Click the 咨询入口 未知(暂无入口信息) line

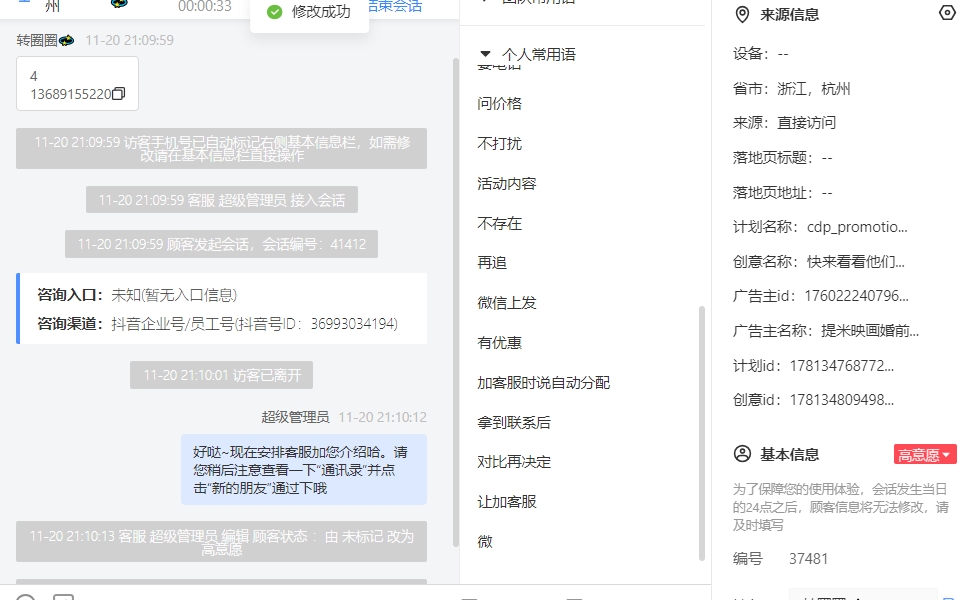click(137, 295)
